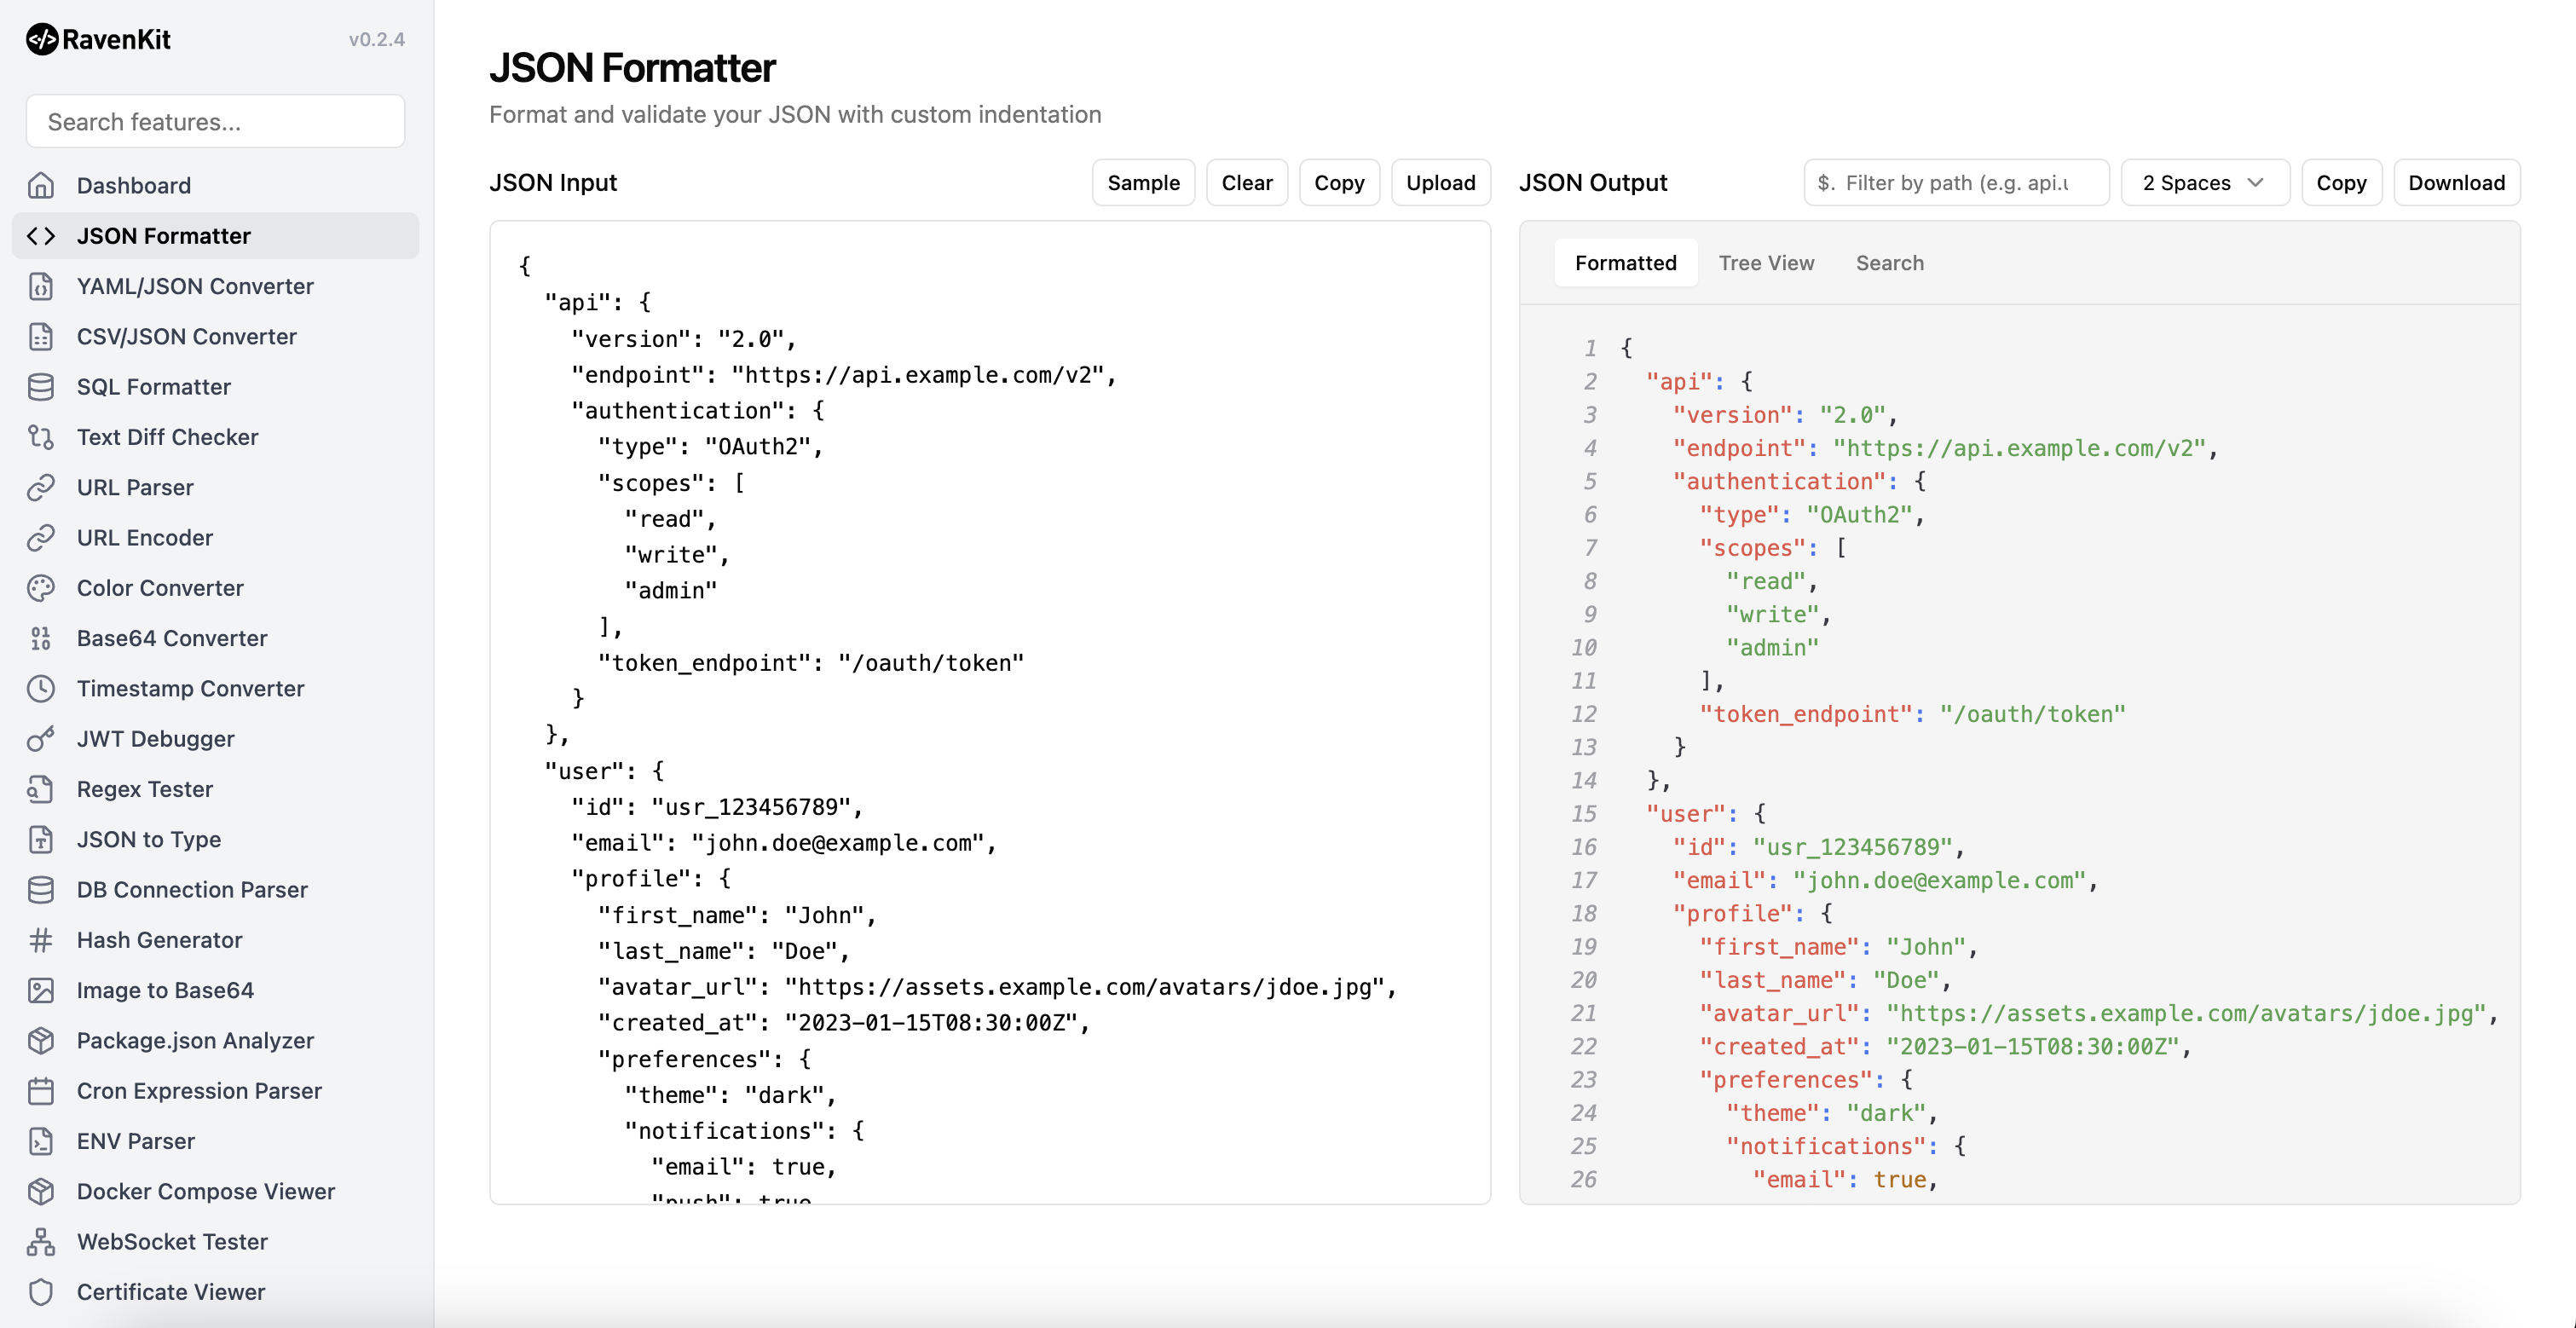
Task: Click the Download button for JSON Output
Action: pos(2455,183)
